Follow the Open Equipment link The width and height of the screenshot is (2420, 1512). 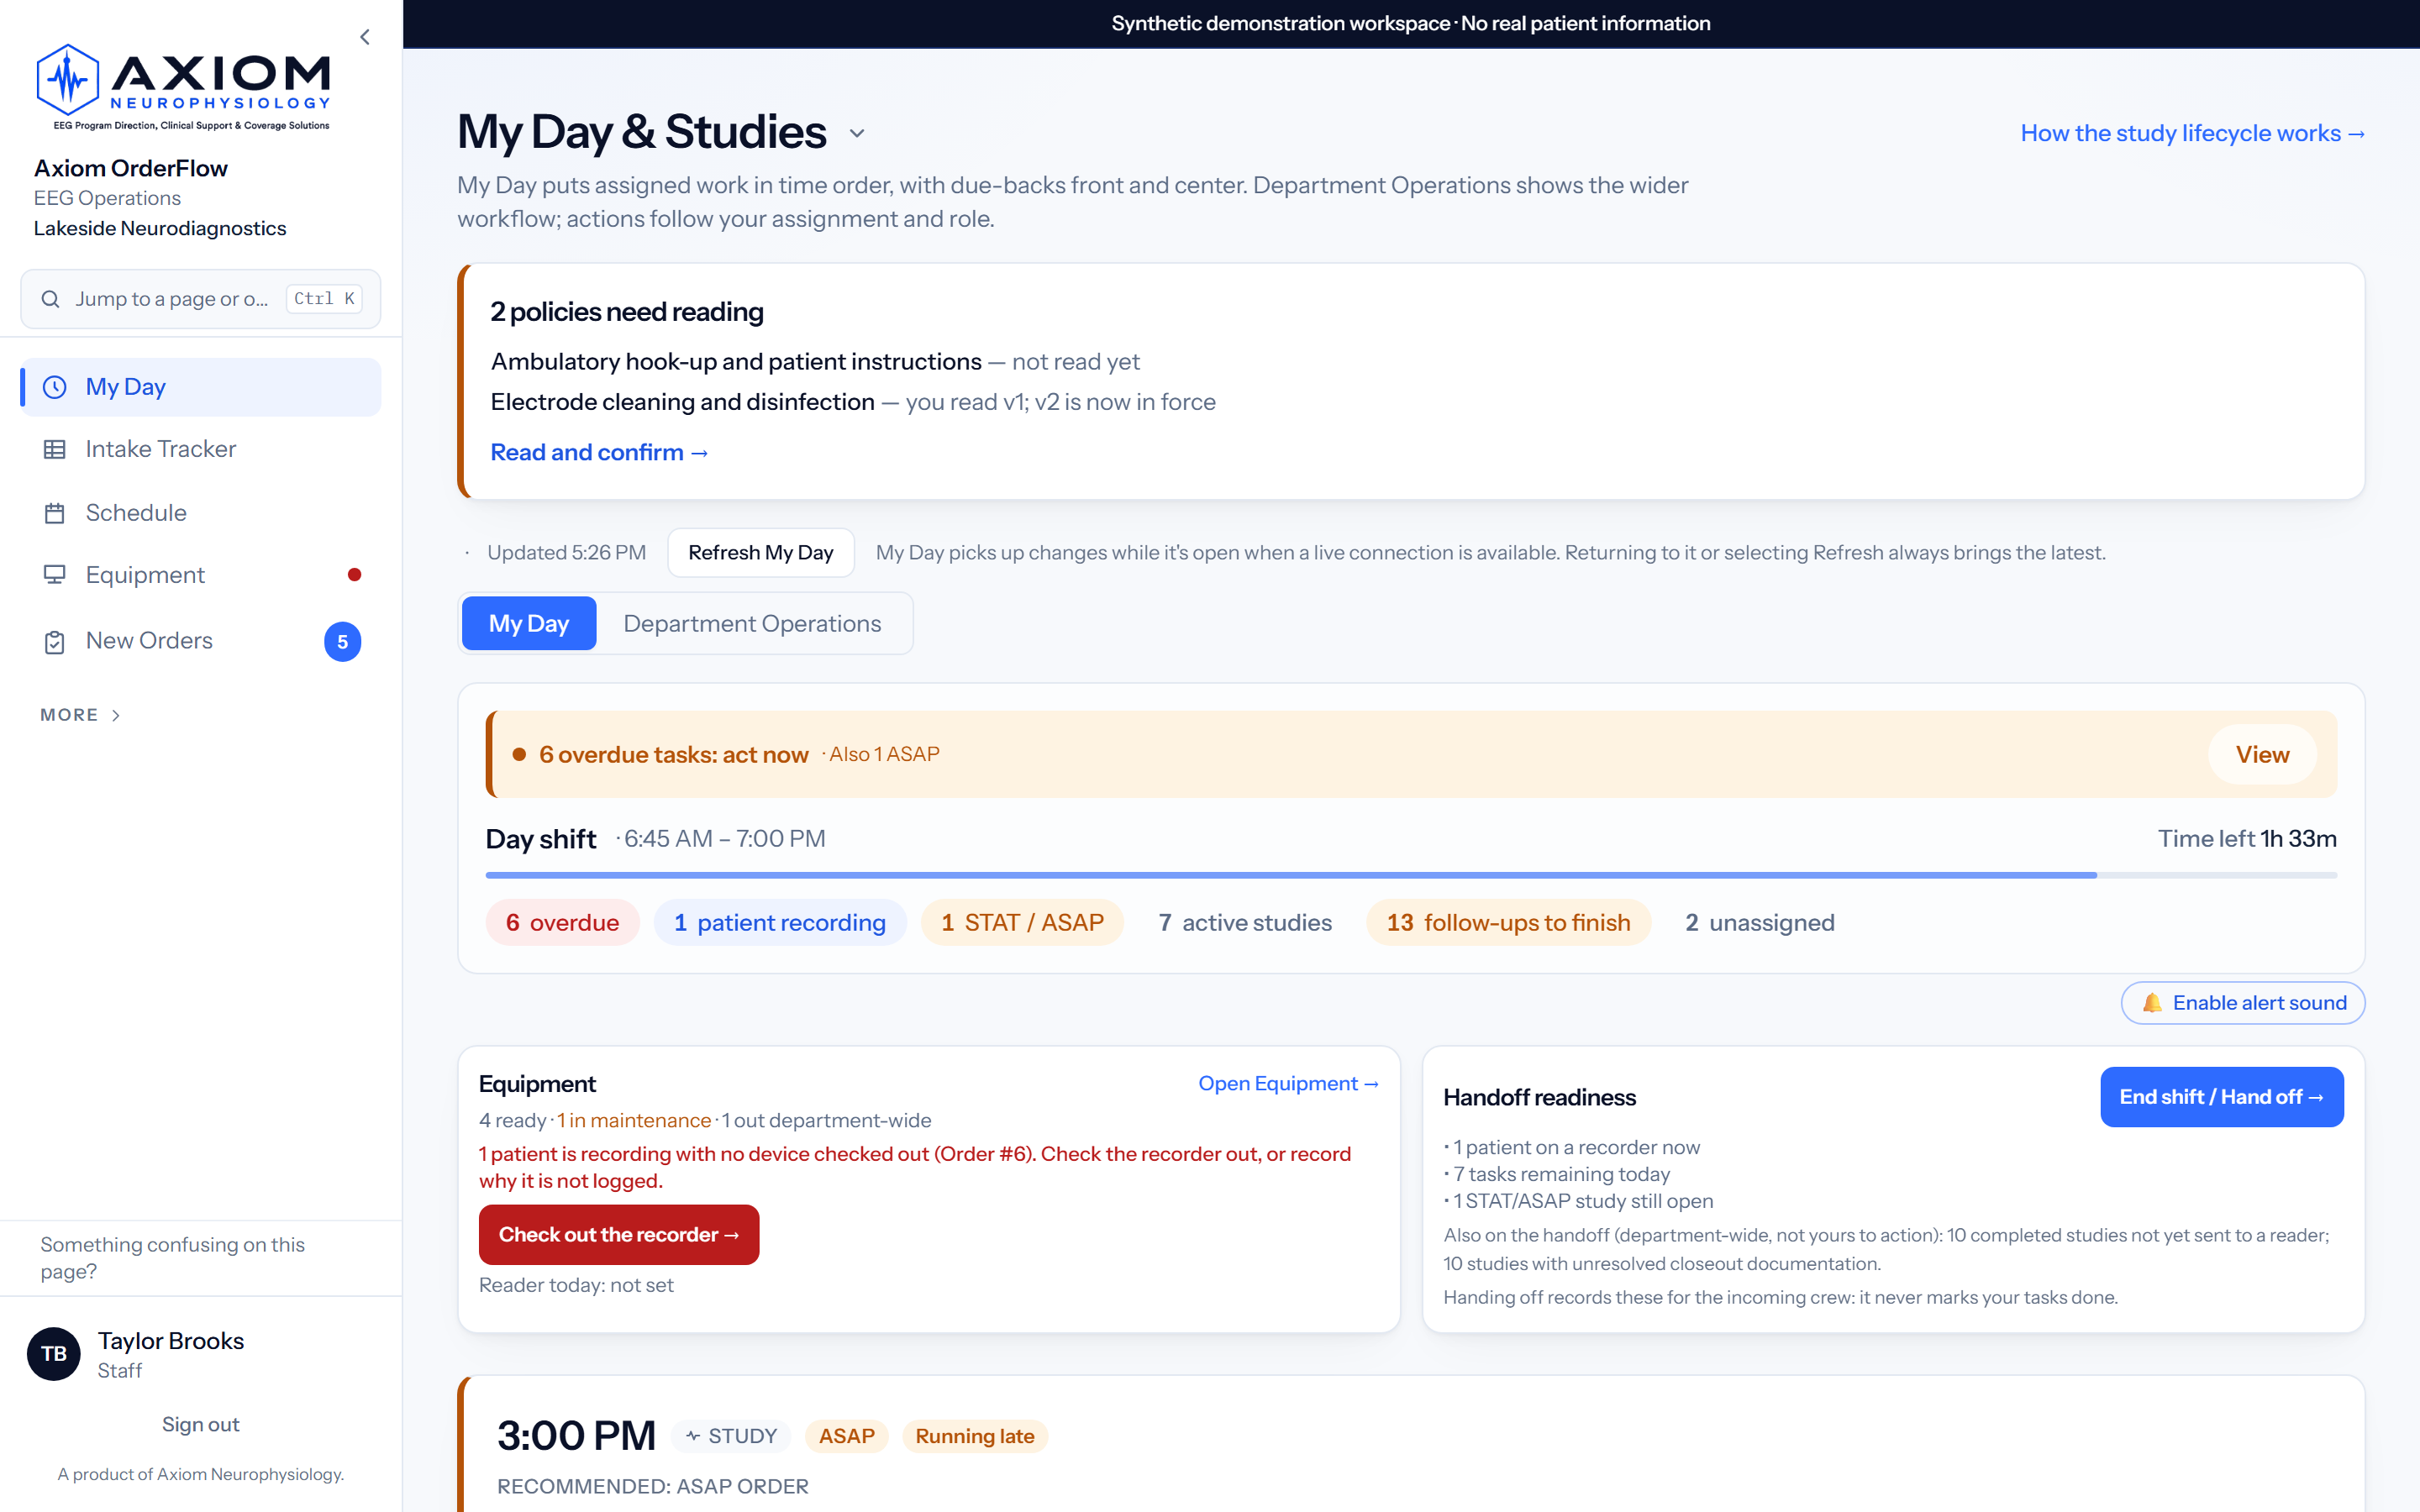pyautogui.click(x=1288, y=1083)
